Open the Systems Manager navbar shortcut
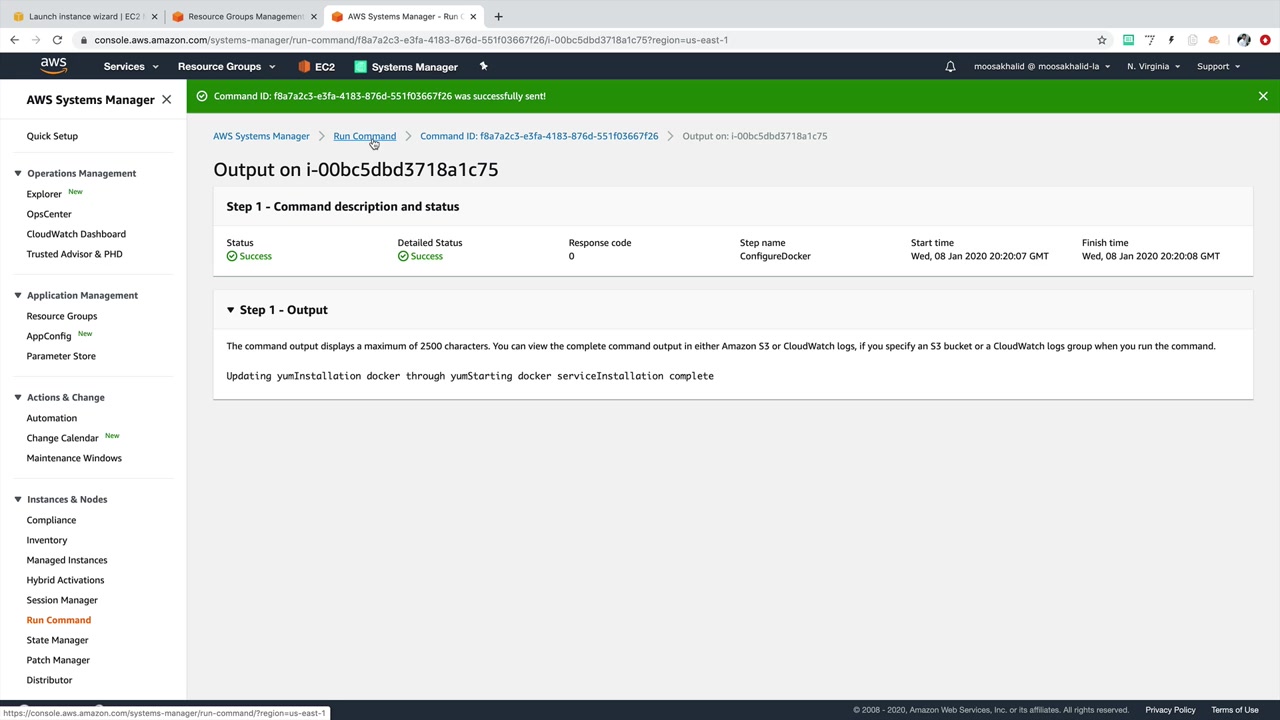Viewport: 1280px width, 720px height. pyautogui.click(x=406, y=67)
